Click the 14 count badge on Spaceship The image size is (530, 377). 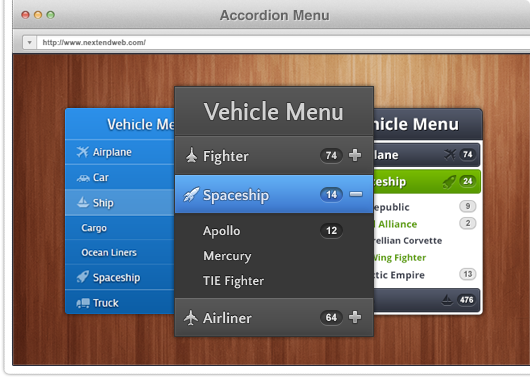(331, 194)
